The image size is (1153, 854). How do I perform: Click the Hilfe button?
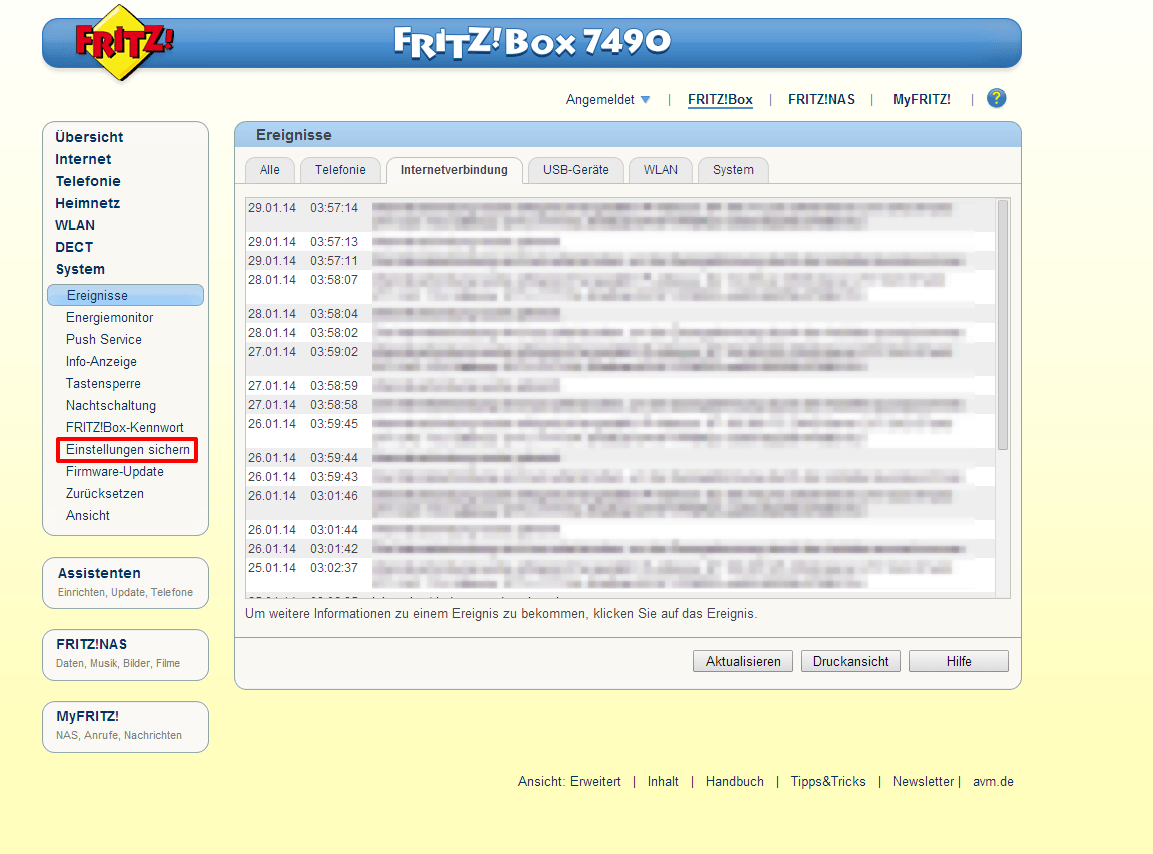959,661
